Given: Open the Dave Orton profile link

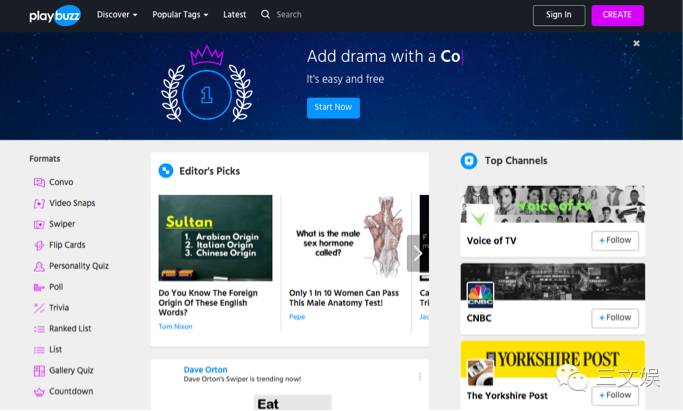Looking at the screenshot, I should click(x=205, y=370).
